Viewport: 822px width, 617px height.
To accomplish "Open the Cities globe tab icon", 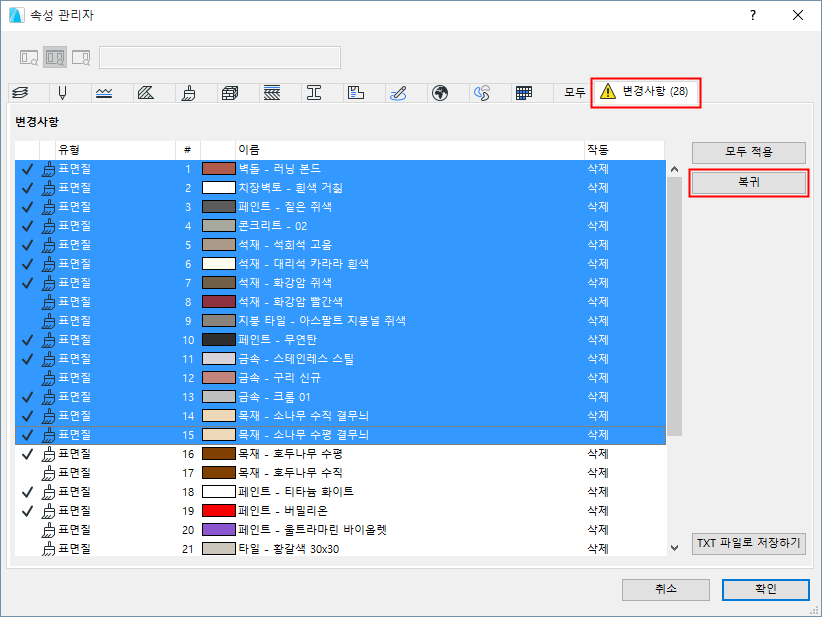I will coord(440,93).
